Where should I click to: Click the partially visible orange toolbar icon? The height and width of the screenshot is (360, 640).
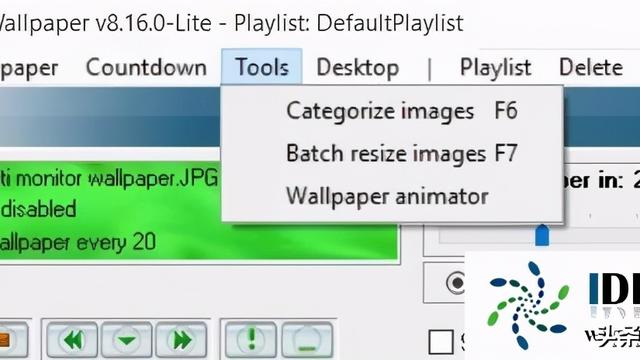(13, 340)
